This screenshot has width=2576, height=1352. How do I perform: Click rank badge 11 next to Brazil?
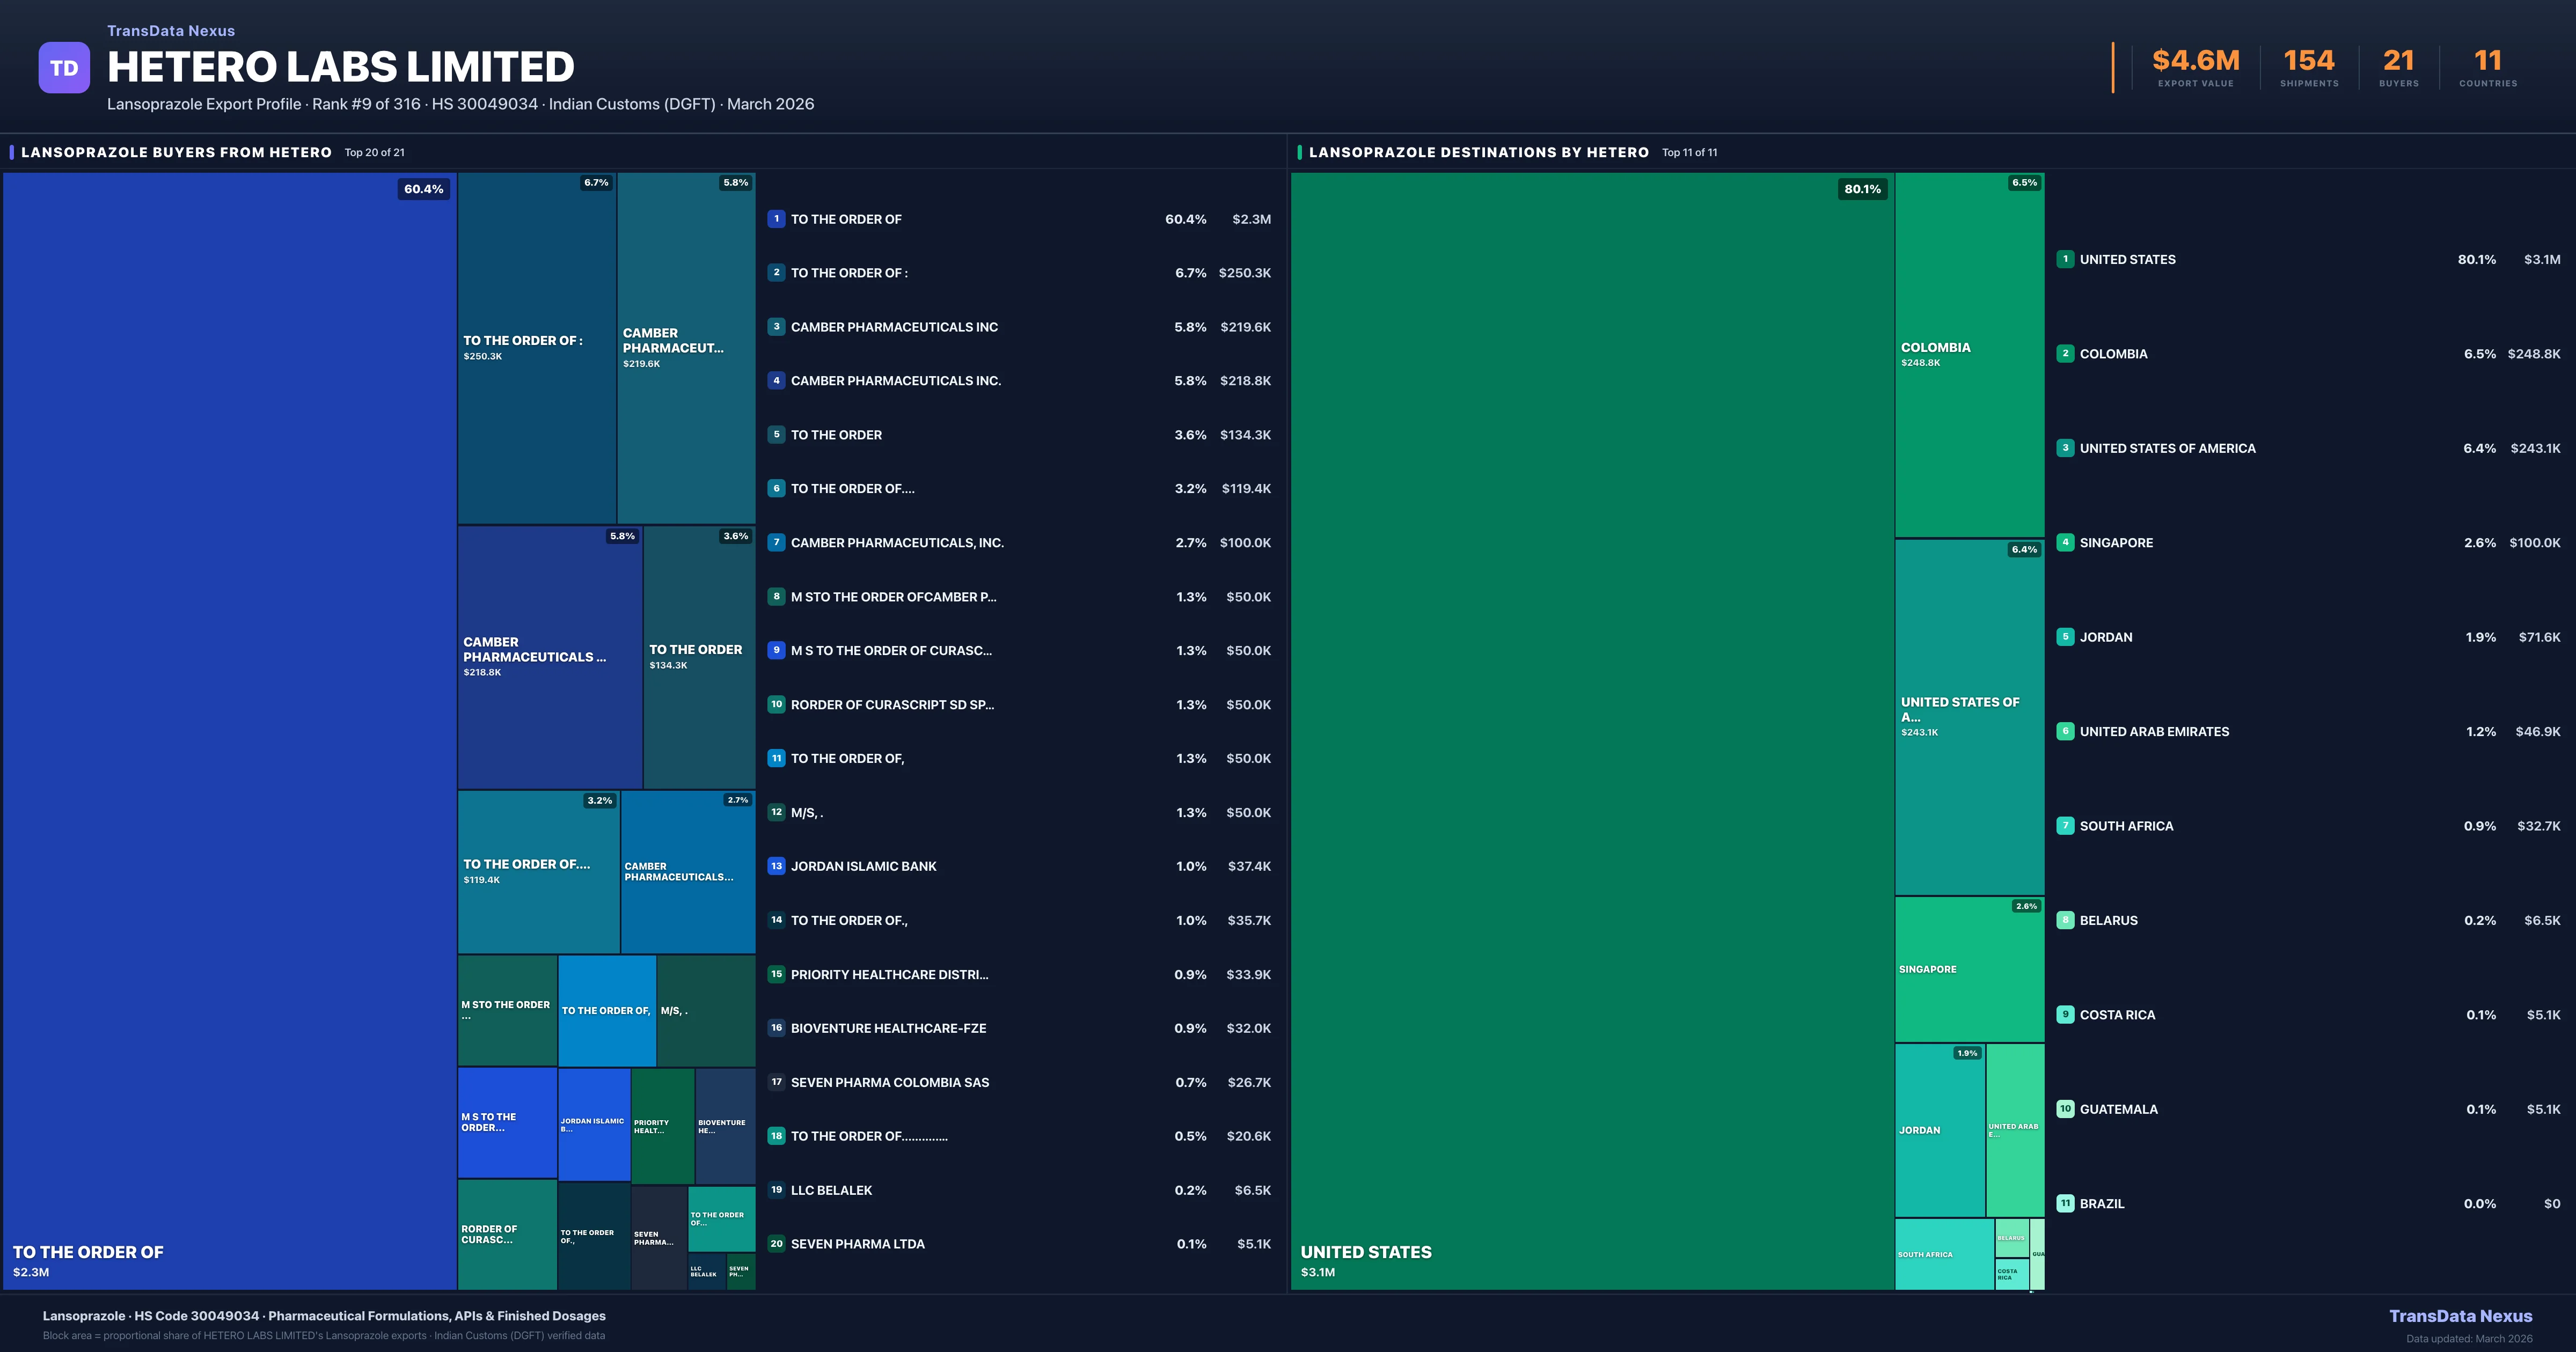coord(2065,1203)
